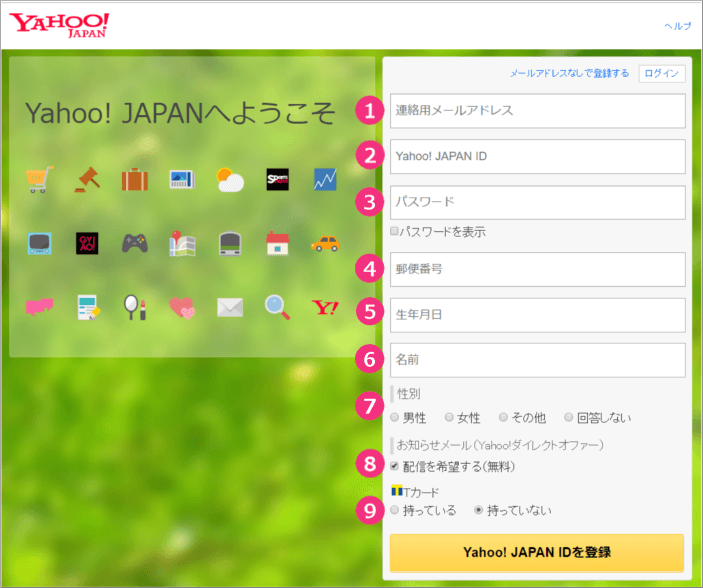This screenshot has width=703, height=588.
Task: Open the blog document pencil icon
Action: (88, 307)
